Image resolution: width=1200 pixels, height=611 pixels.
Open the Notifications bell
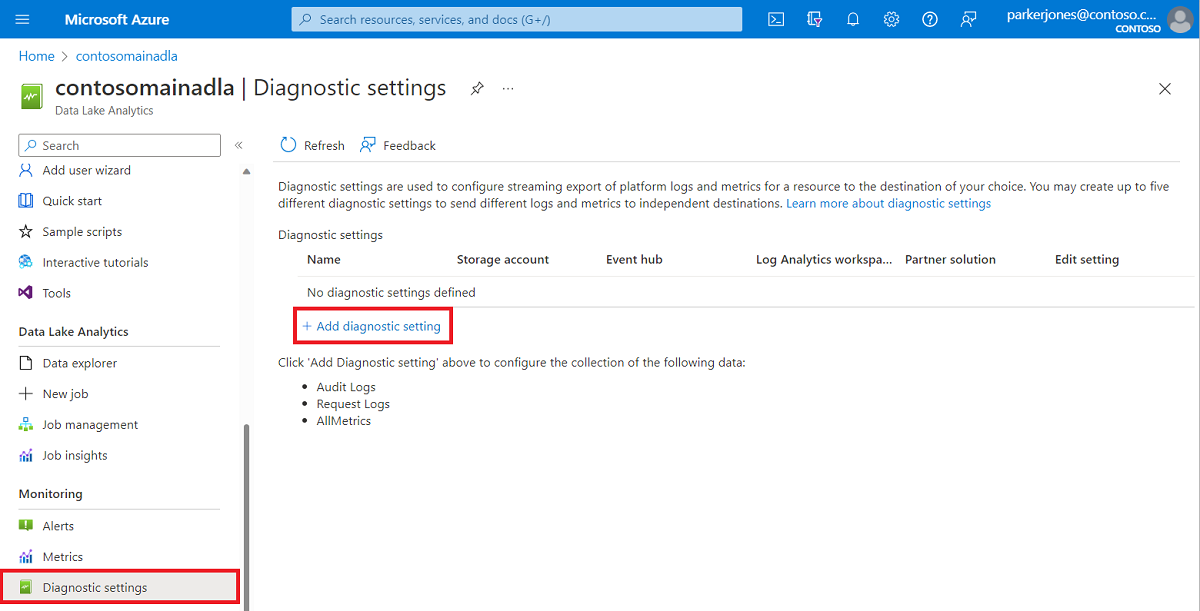click(x=852, y=19)
